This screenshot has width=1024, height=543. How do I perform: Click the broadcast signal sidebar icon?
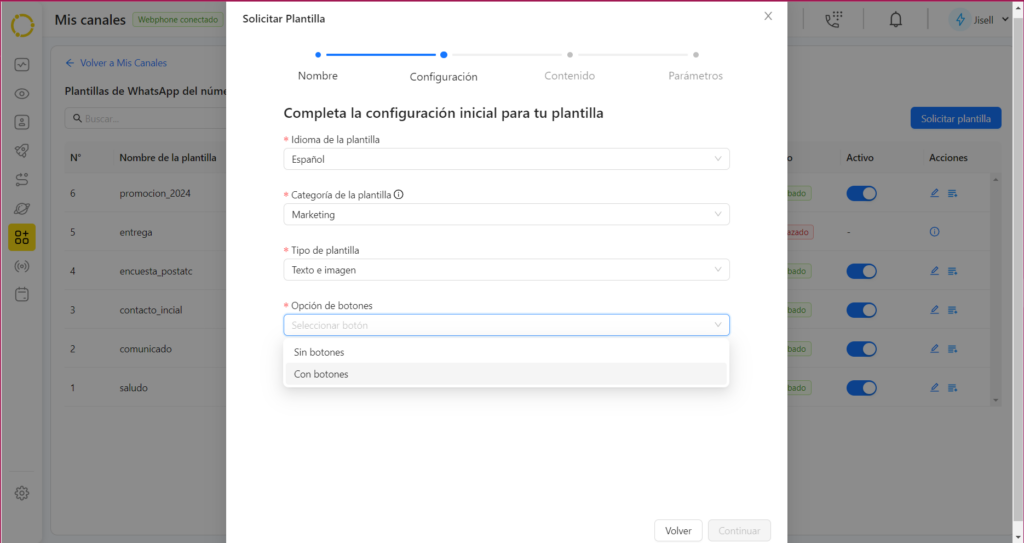tap(22, 266)
